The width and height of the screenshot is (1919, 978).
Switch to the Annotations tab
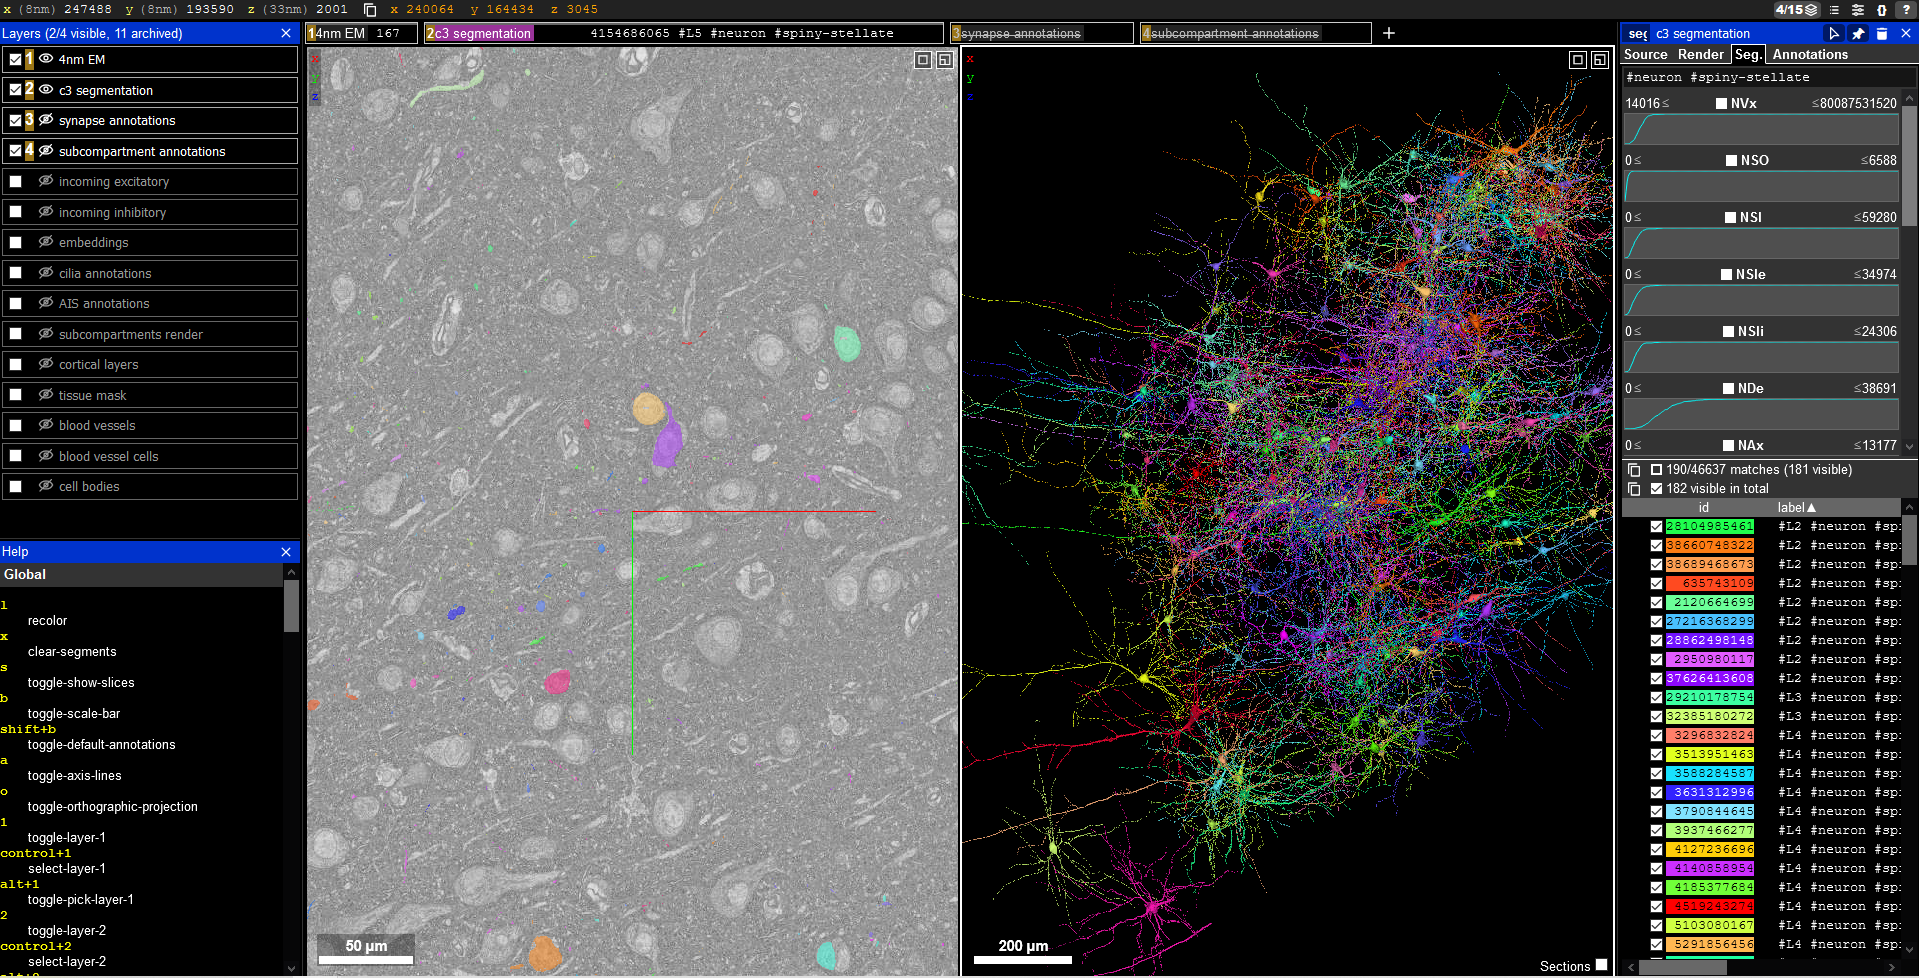pos(1810,55)
